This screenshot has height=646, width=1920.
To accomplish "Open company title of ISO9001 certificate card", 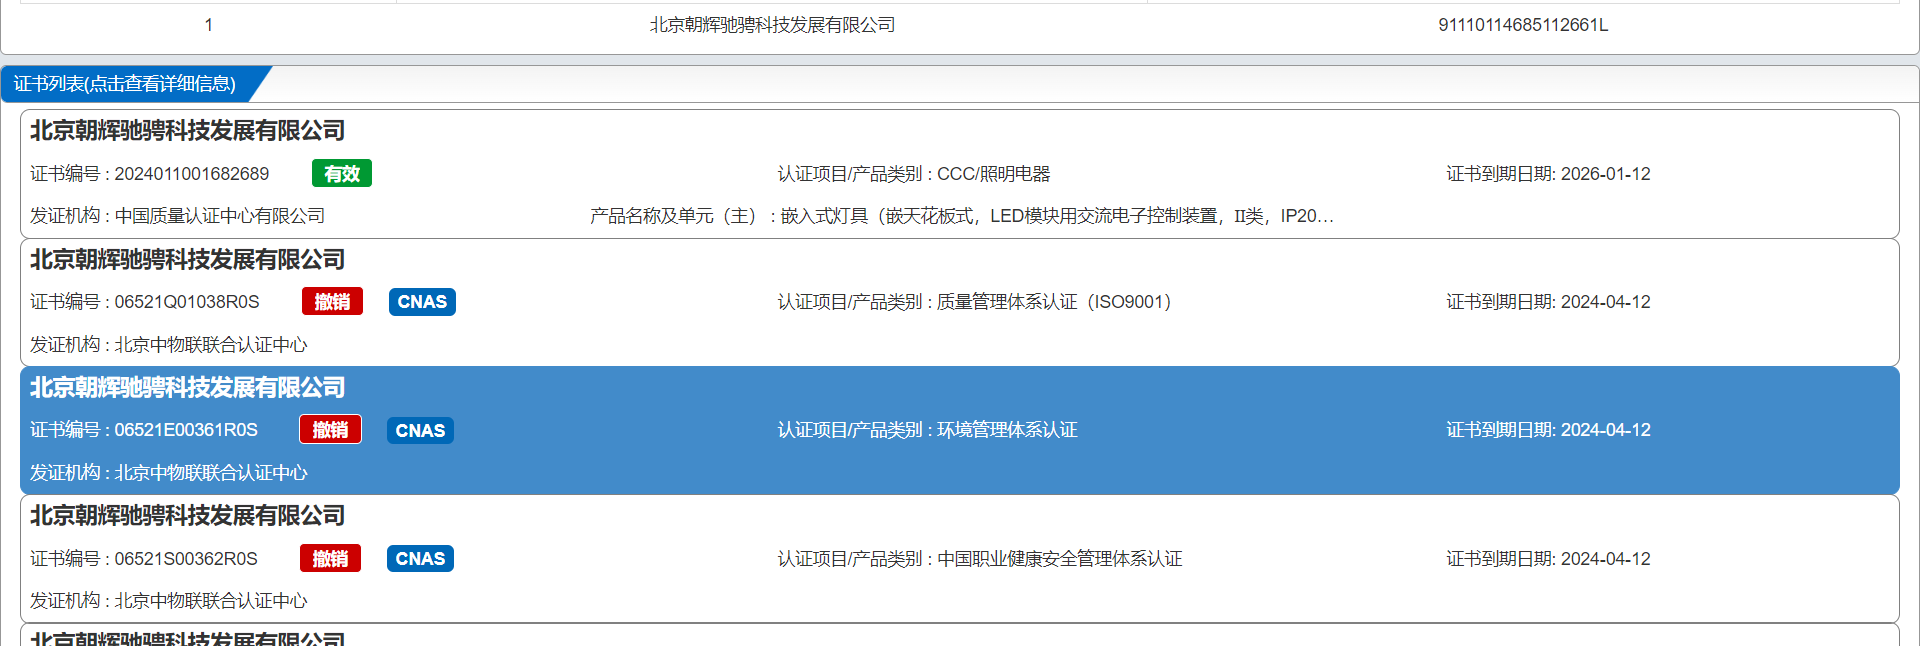I will (x=188, y=260).
